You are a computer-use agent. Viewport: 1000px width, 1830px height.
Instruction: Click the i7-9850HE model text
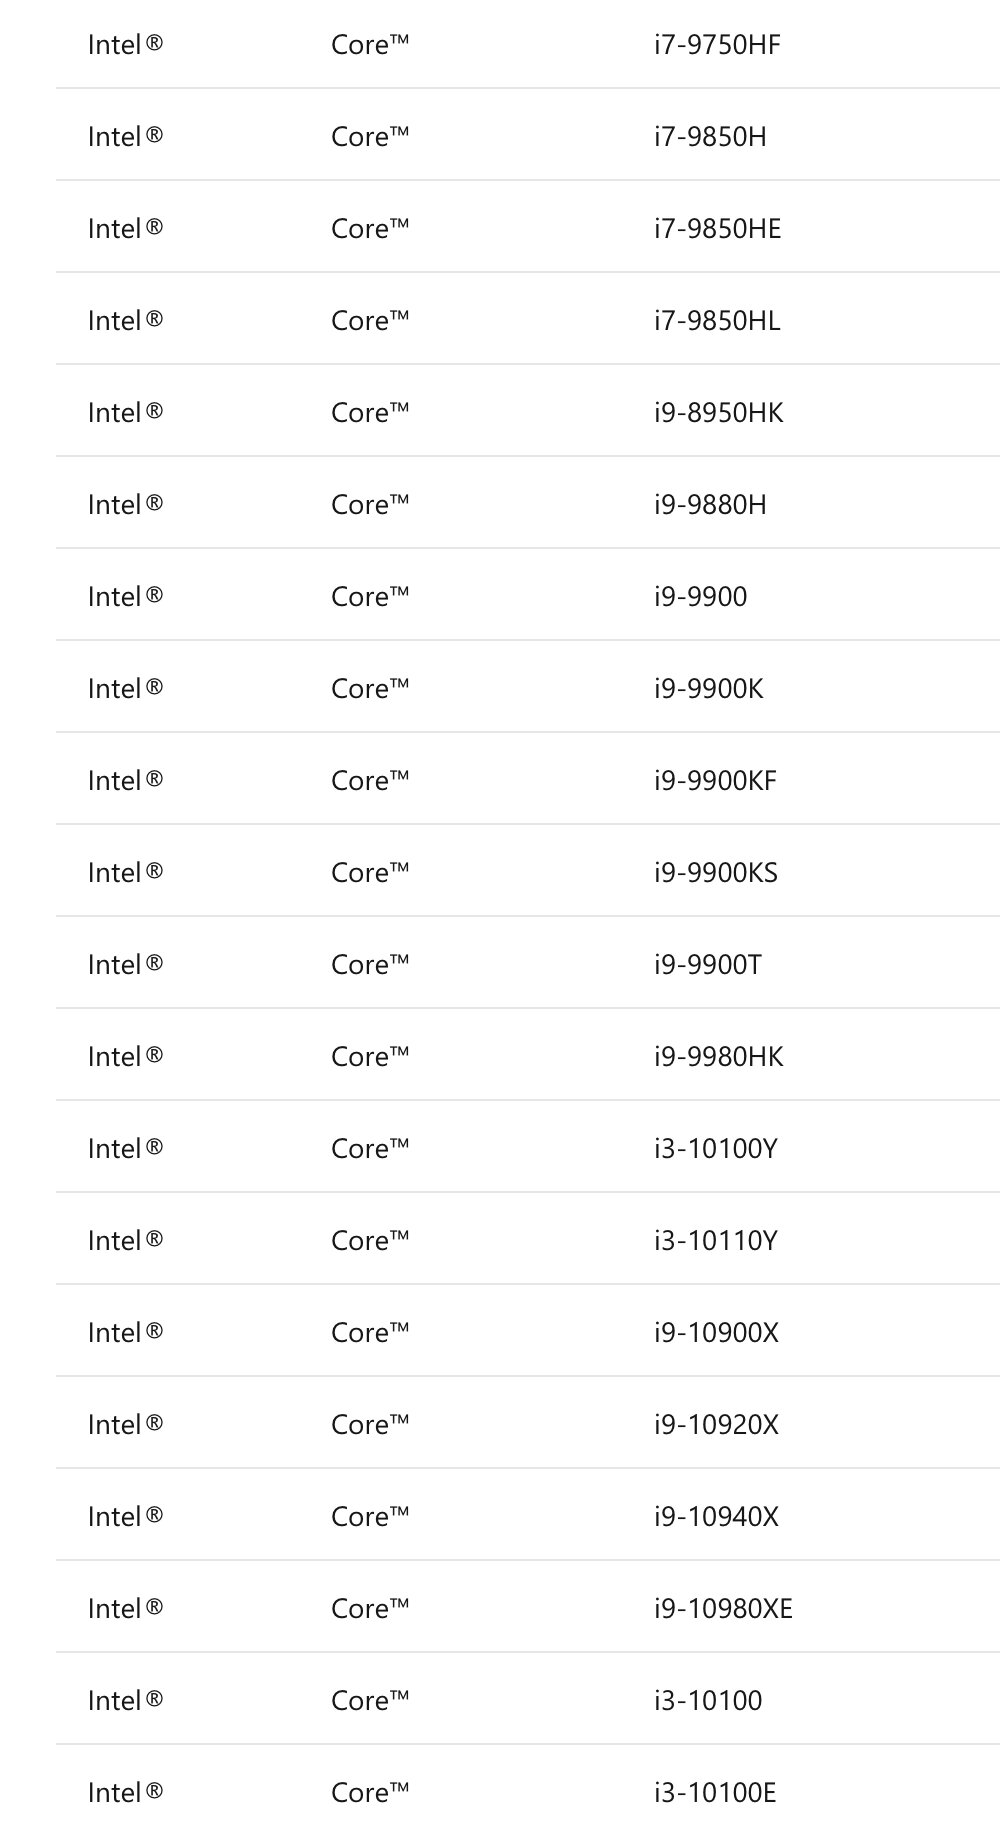click(717, 229)
